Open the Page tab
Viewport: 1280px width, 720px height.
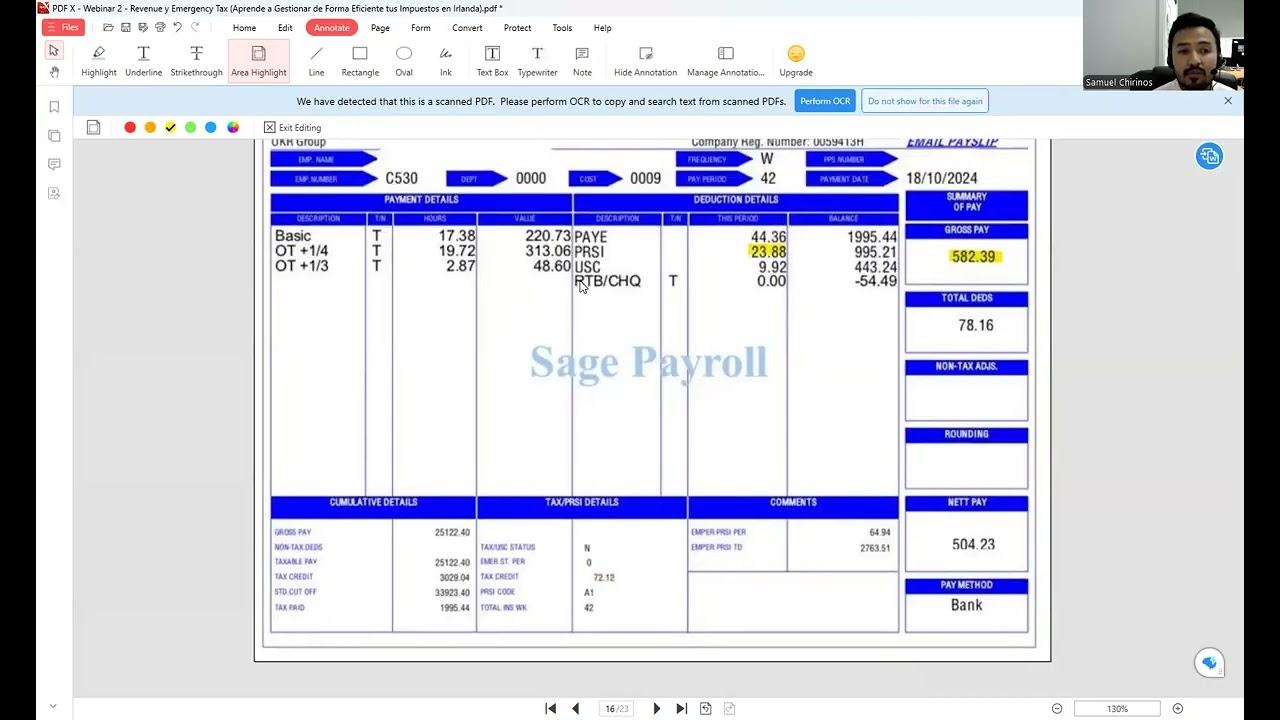point(380,28)
